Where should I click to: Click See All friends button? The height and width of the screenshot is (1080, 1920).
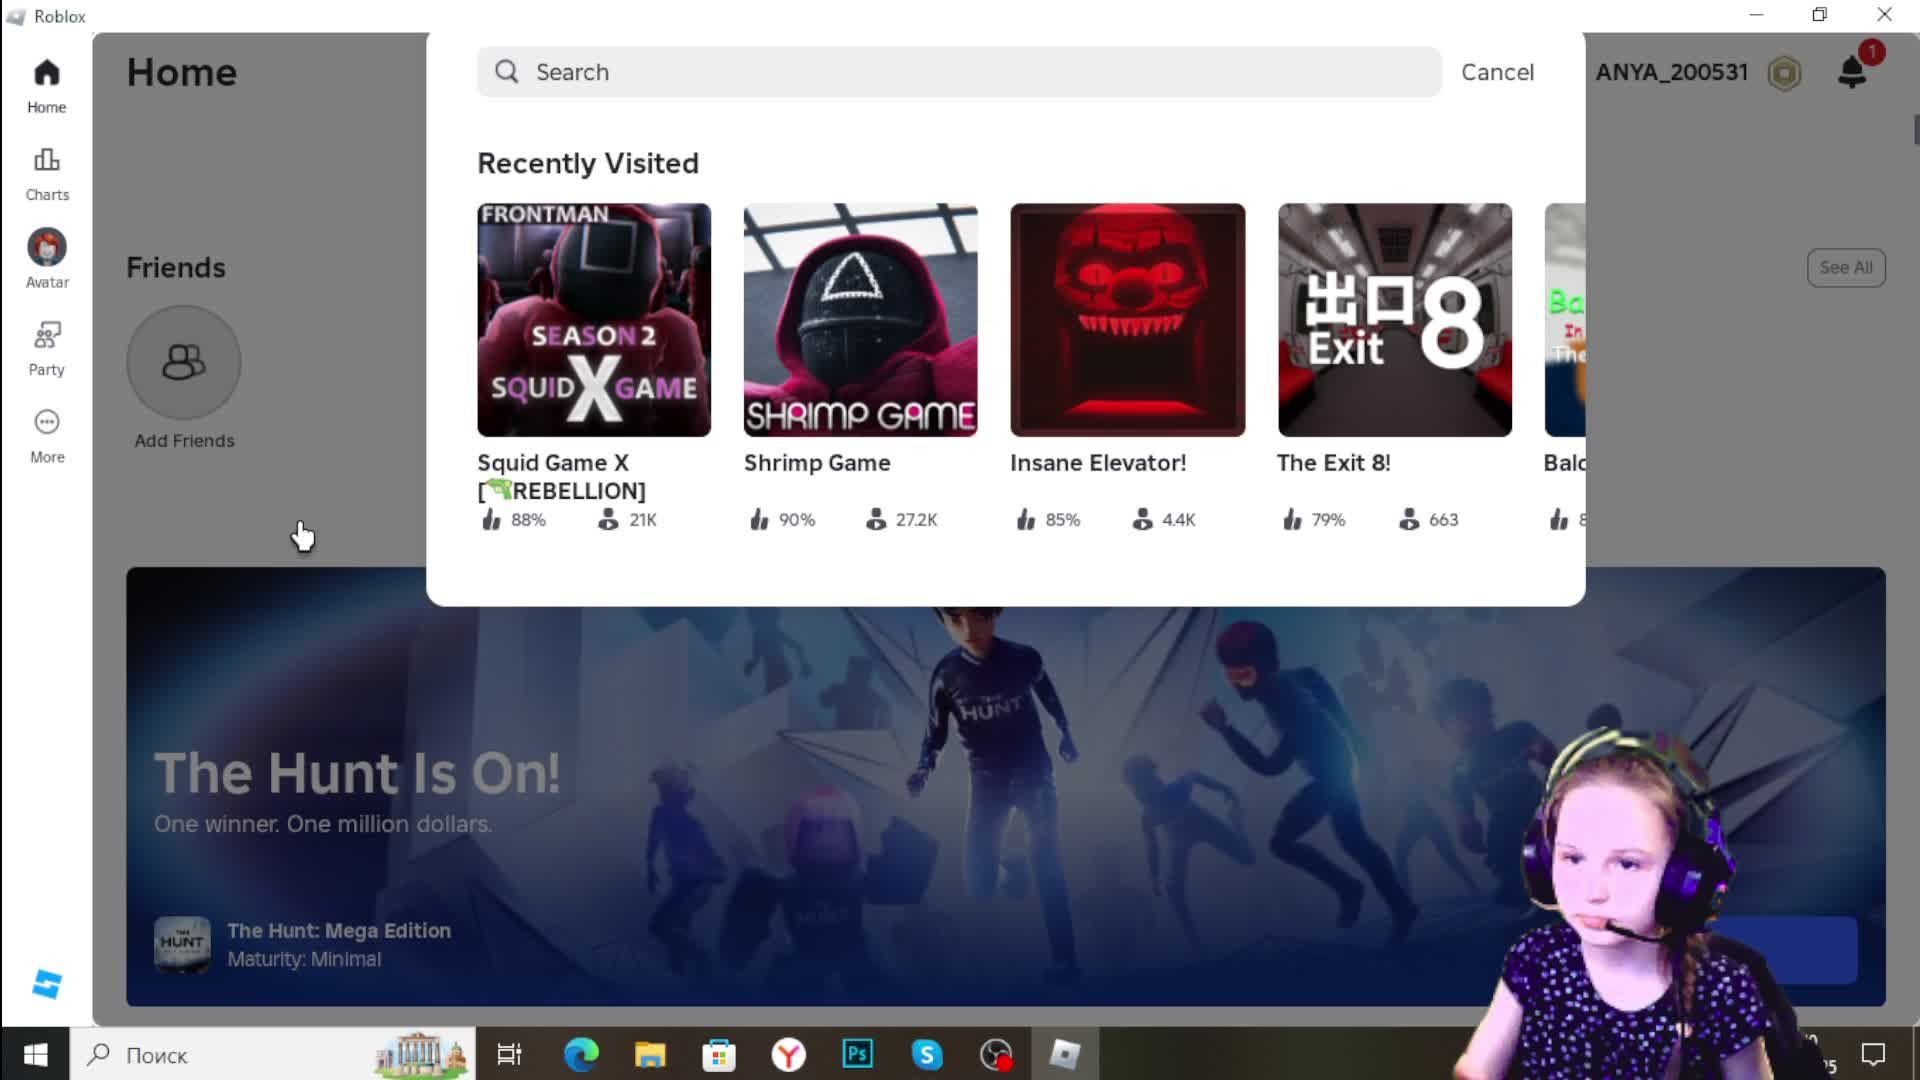(x=1845, y=267)
